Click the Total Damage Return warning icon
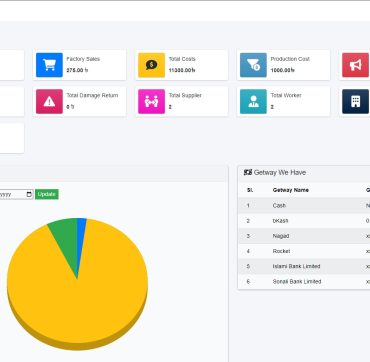This screenshot has width=370, height=362. click(49, 101)
